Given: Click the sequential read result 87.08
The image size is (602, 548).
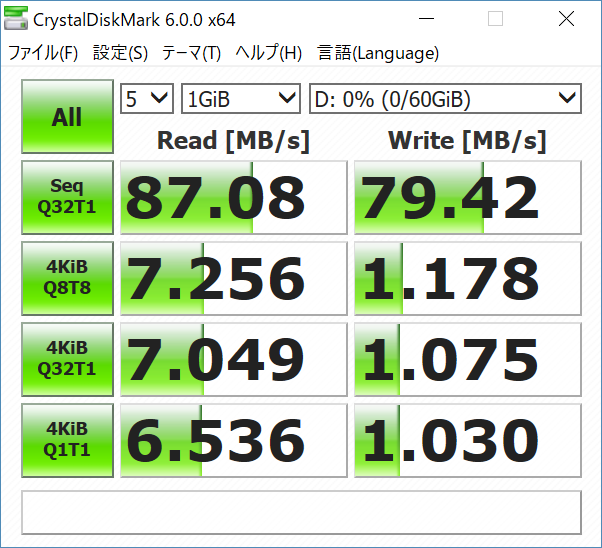Looking at the screenshot, I should 232,198.
